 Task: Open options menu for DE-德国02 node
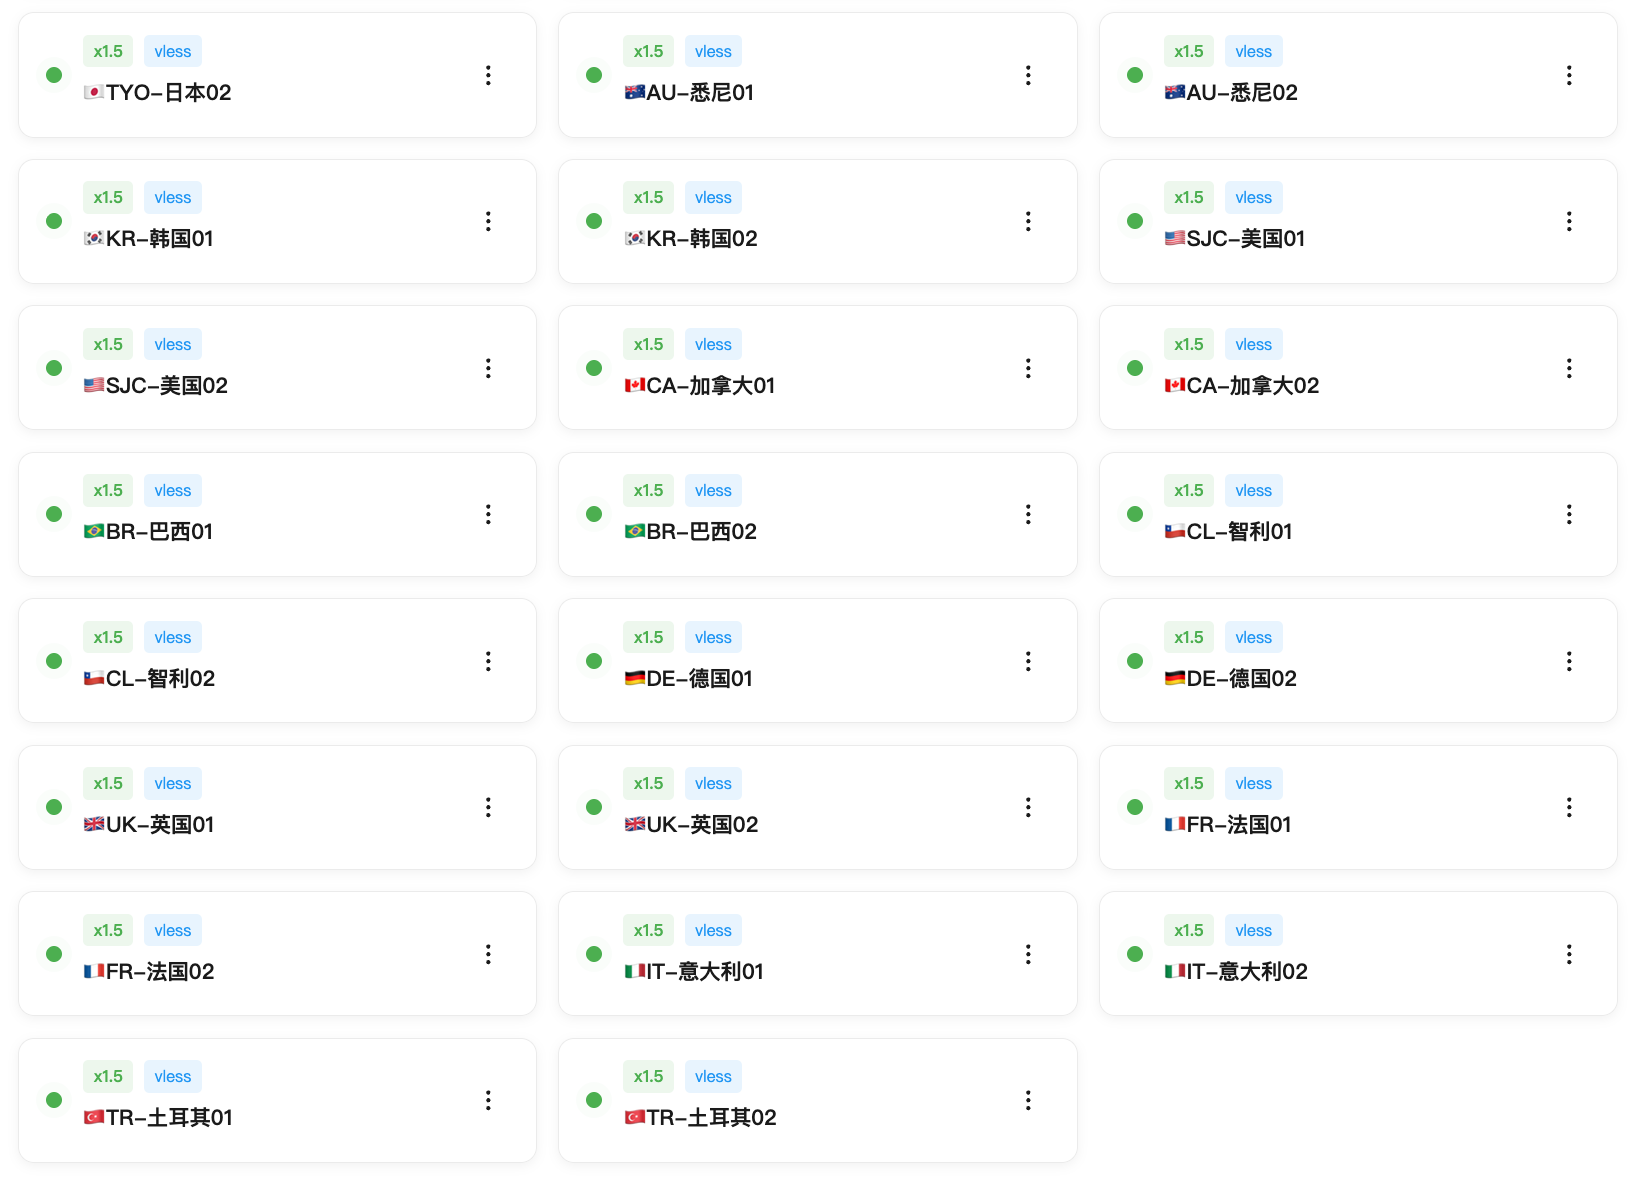[x=1569, y=661]
